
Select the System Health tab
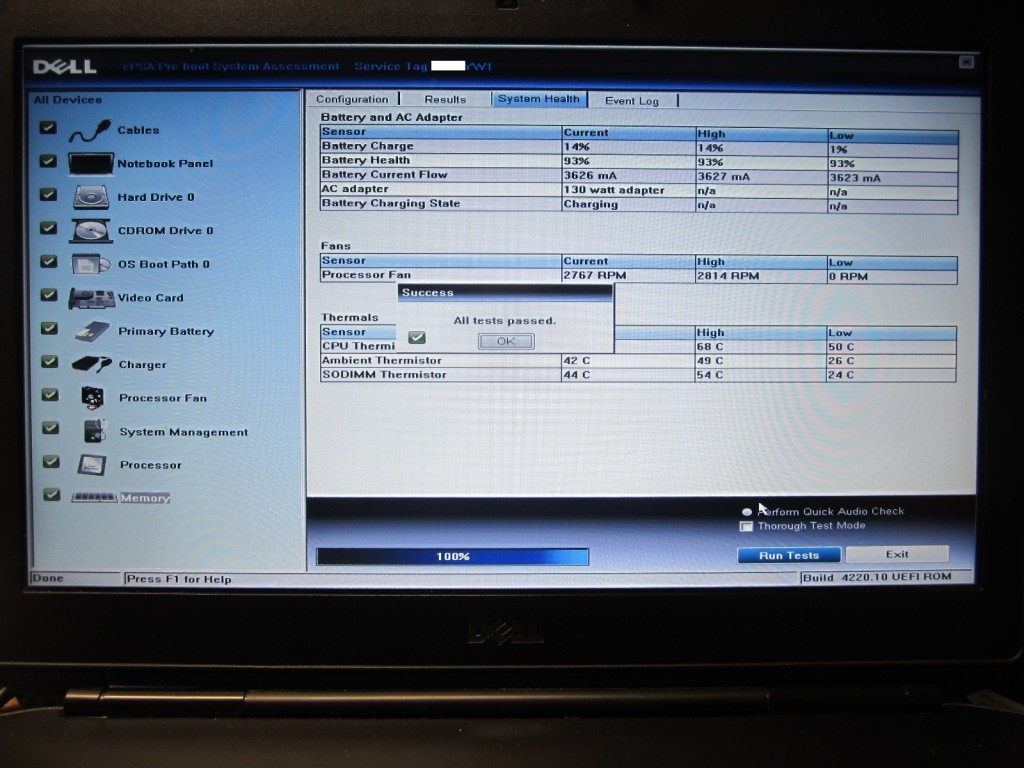click(x=539, y=99)
